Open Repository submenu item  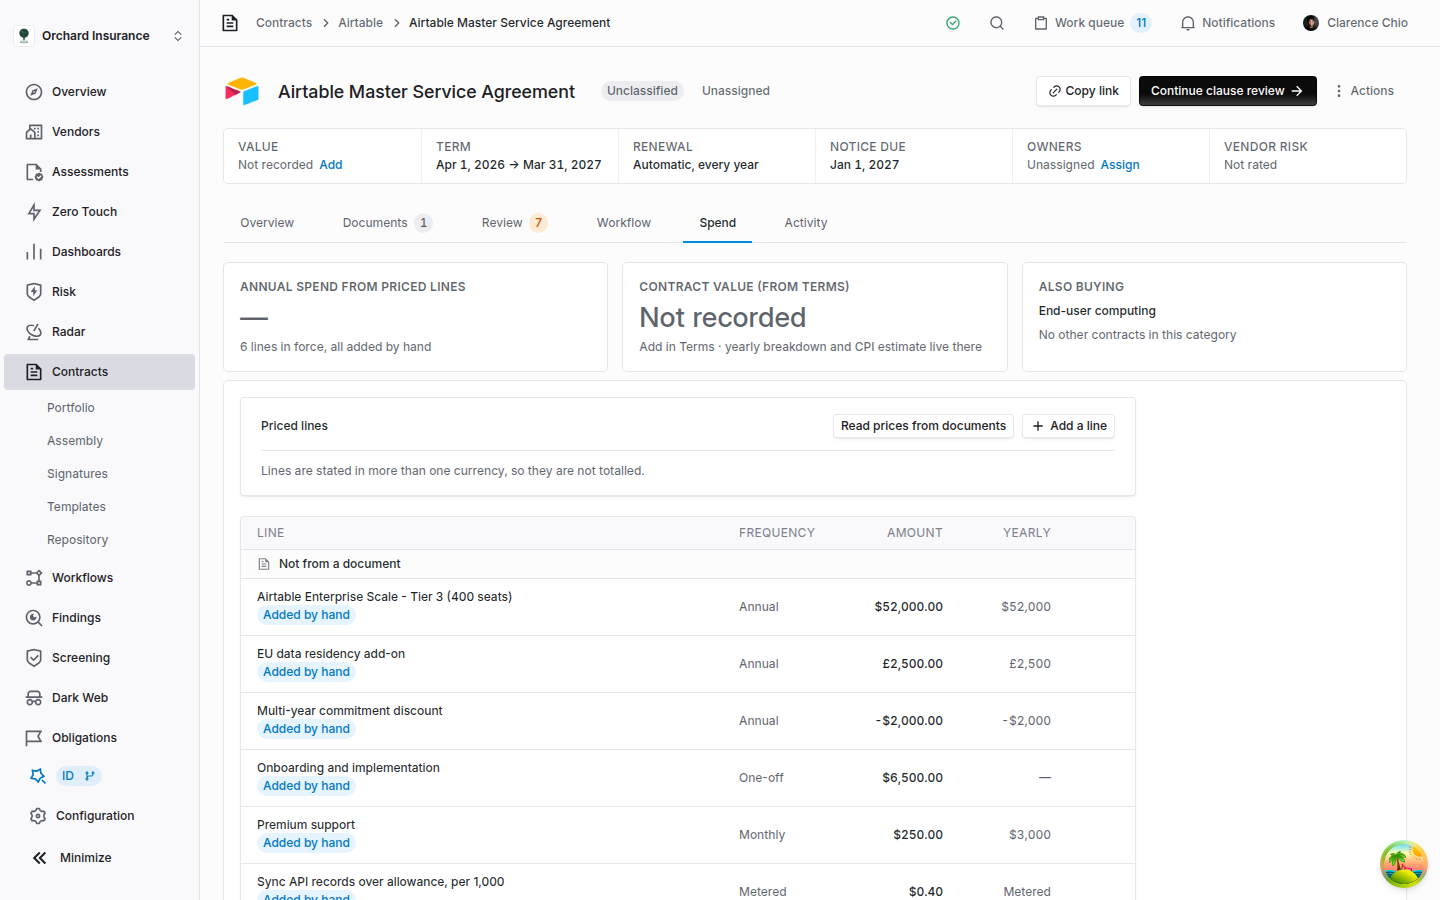(x=77, y=540)
